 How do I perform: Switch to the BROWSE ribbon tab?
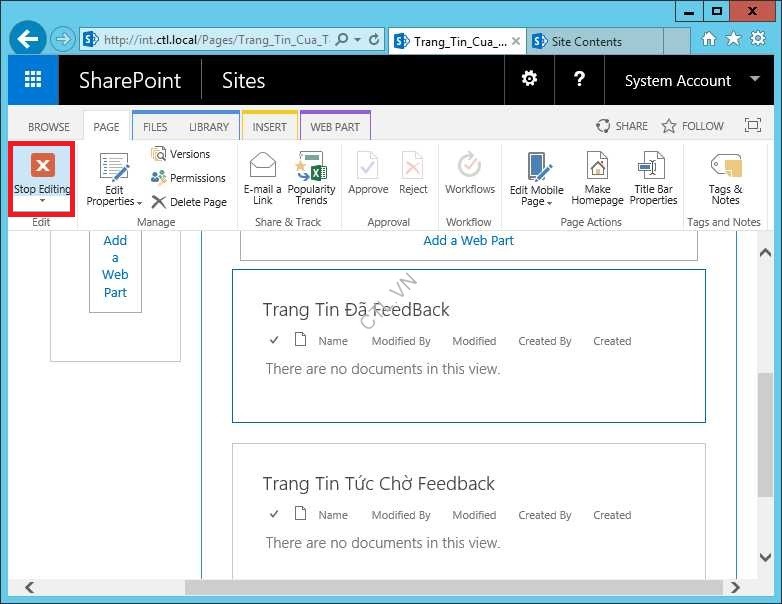coord(48,127)
